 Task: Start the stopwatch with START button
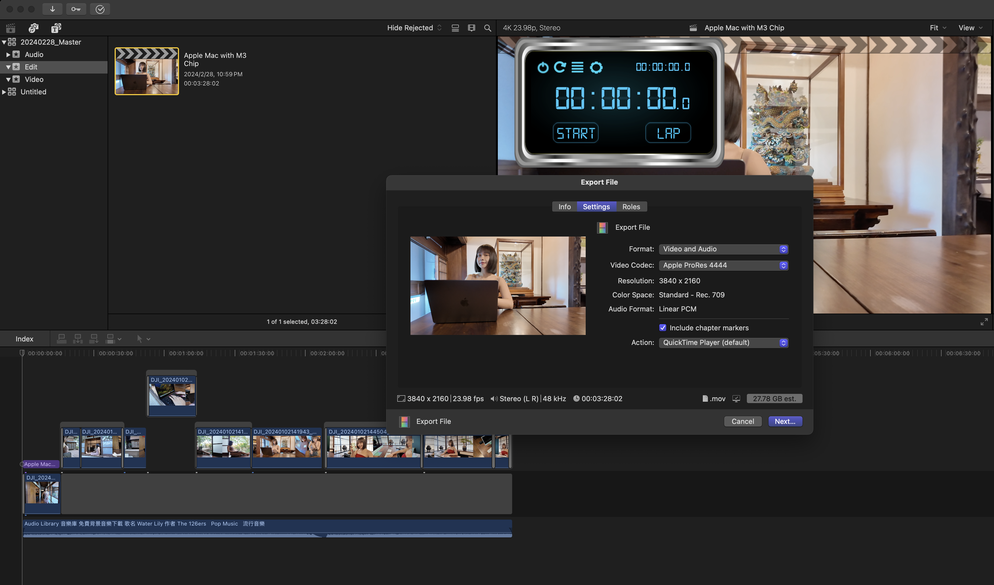pyautogui.click(x=576, y=133)
